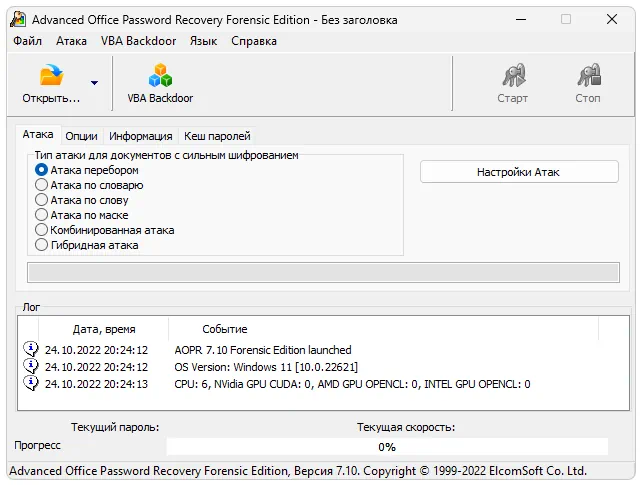Screen dimensions: 641x485
Task: Switch to the Кеш паролей tab
Action: coord(217,136)
